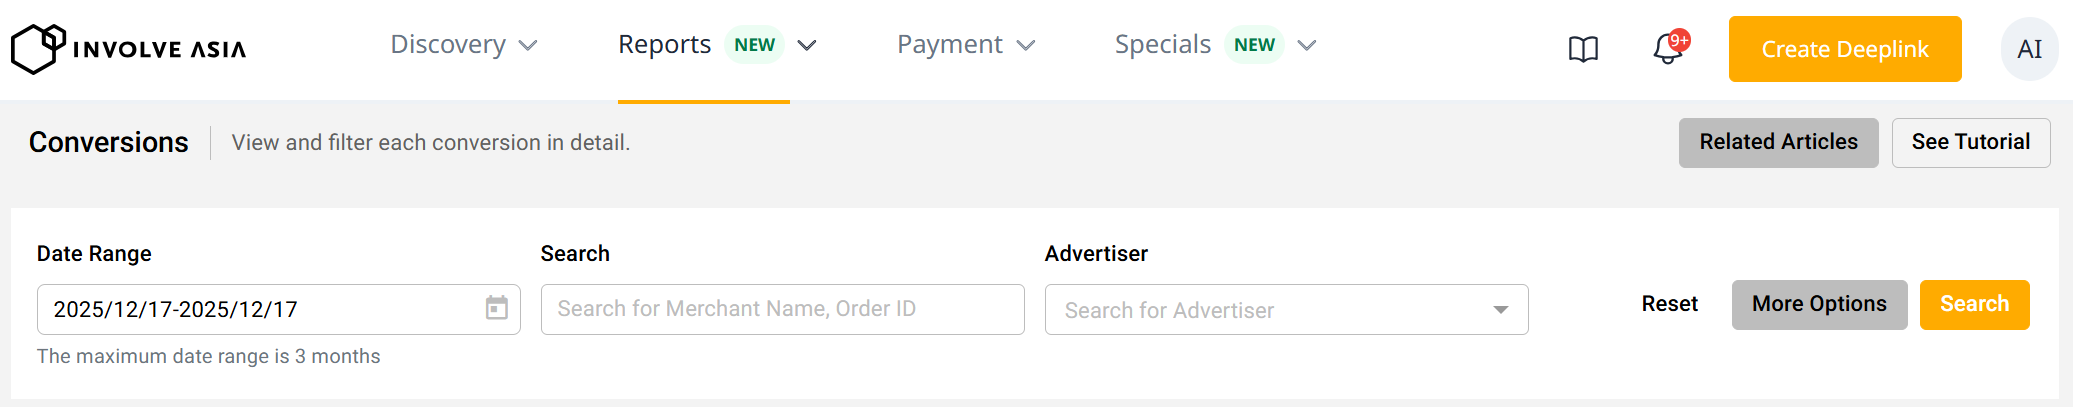Click the NEW badge beside Specials
The width and height of the screenshot is (2073, 407).
point(1254,45)
